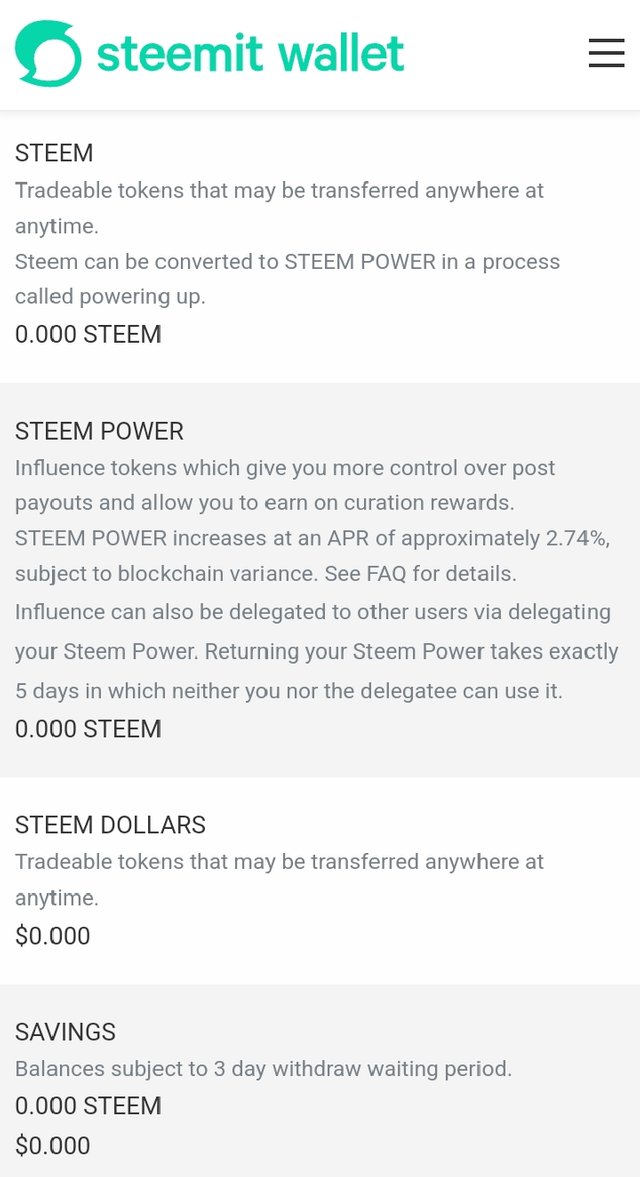Click the delegating Steem Power description
Image resolution: width=640 pixels, height=1177 pixels.
click(x=316, y=652)
